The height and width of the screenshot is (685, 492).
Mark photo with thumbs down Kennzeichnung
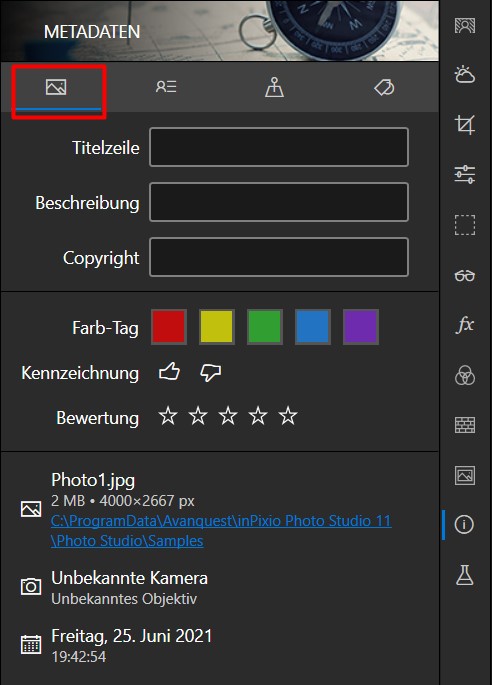210,373
